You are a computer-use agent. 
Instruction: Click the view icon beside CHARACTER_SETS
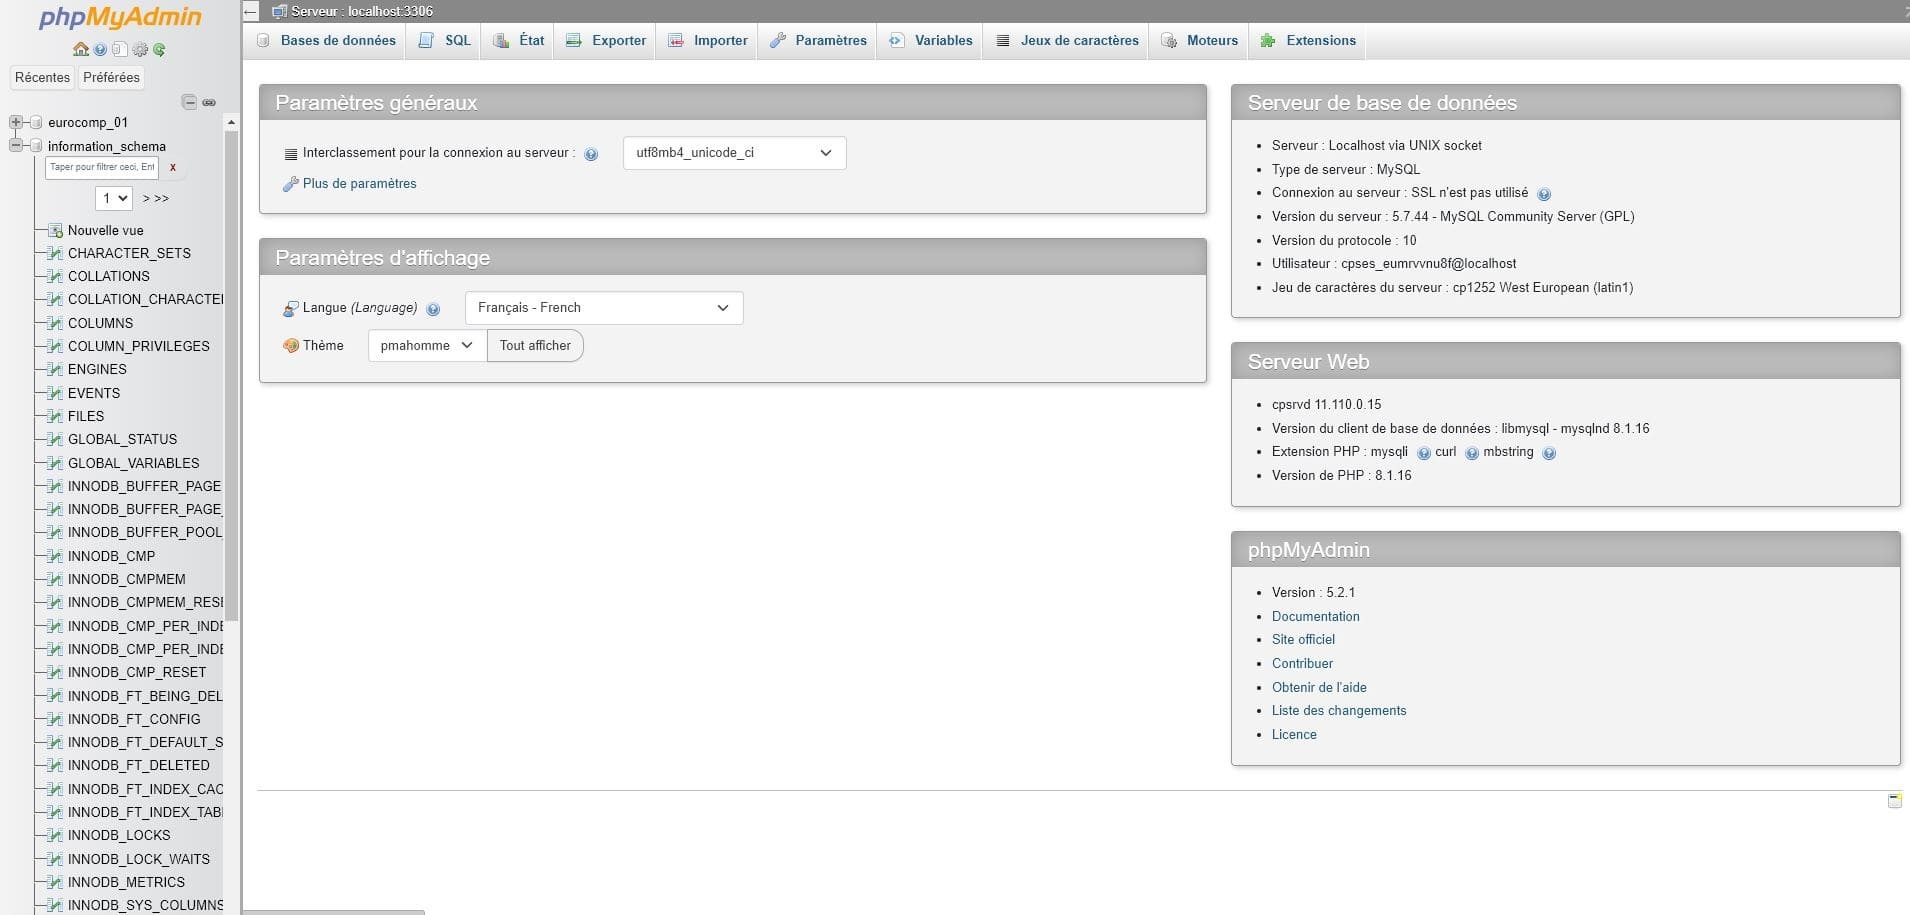(x=56, y=253)
